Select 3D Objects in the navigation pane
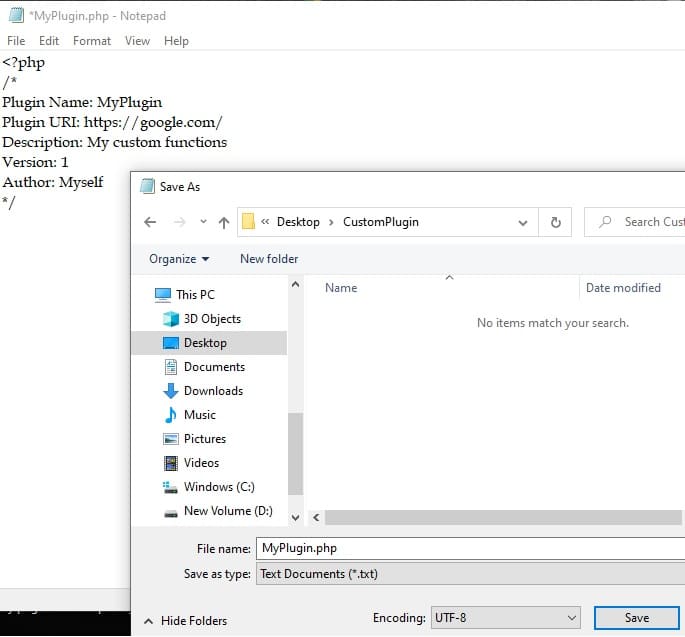The height and width of the screenshot is (637, 685). [x=211, y=319]
